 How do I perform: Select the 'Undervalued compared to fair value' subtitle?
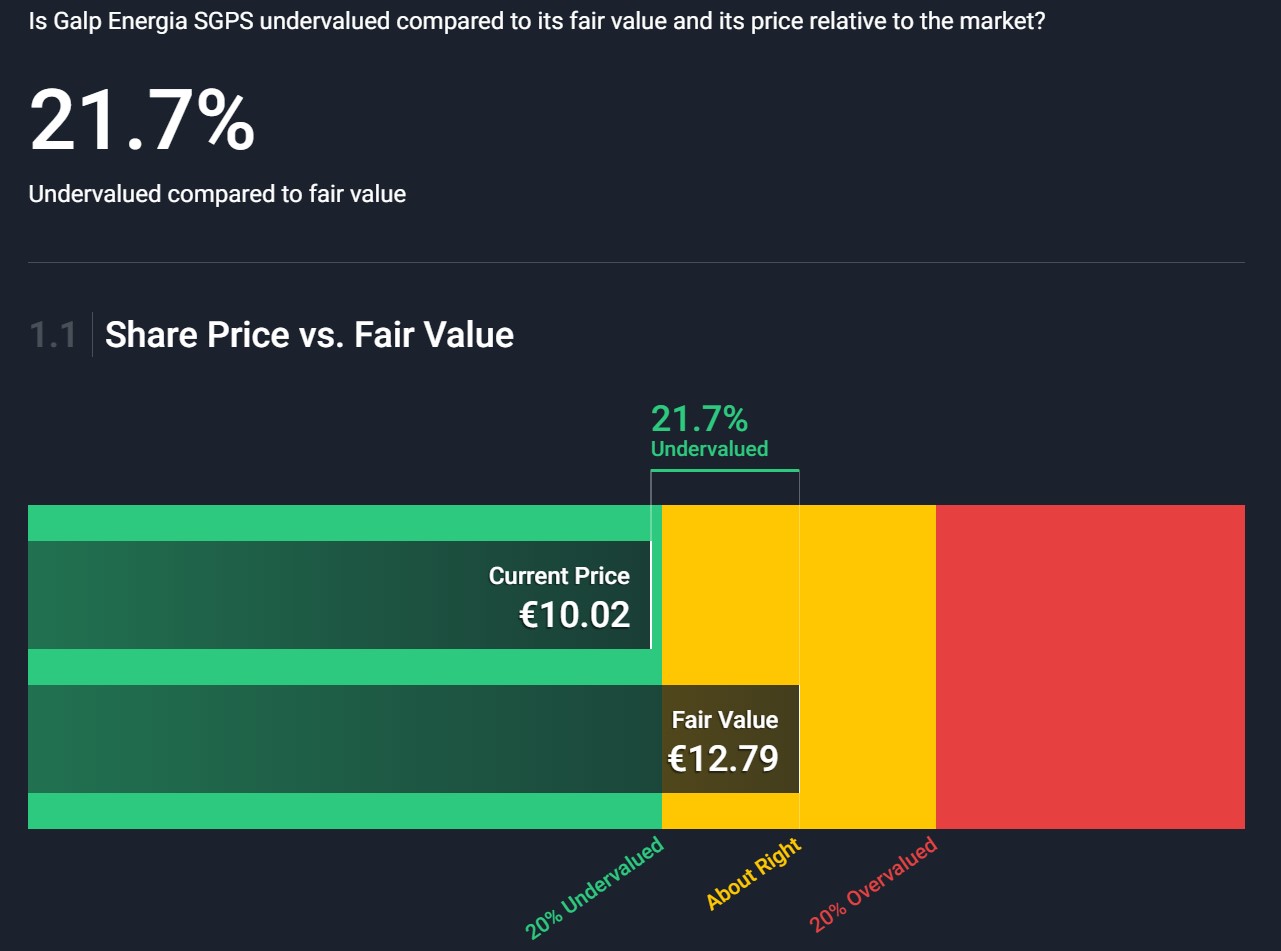tap(217, 194)
